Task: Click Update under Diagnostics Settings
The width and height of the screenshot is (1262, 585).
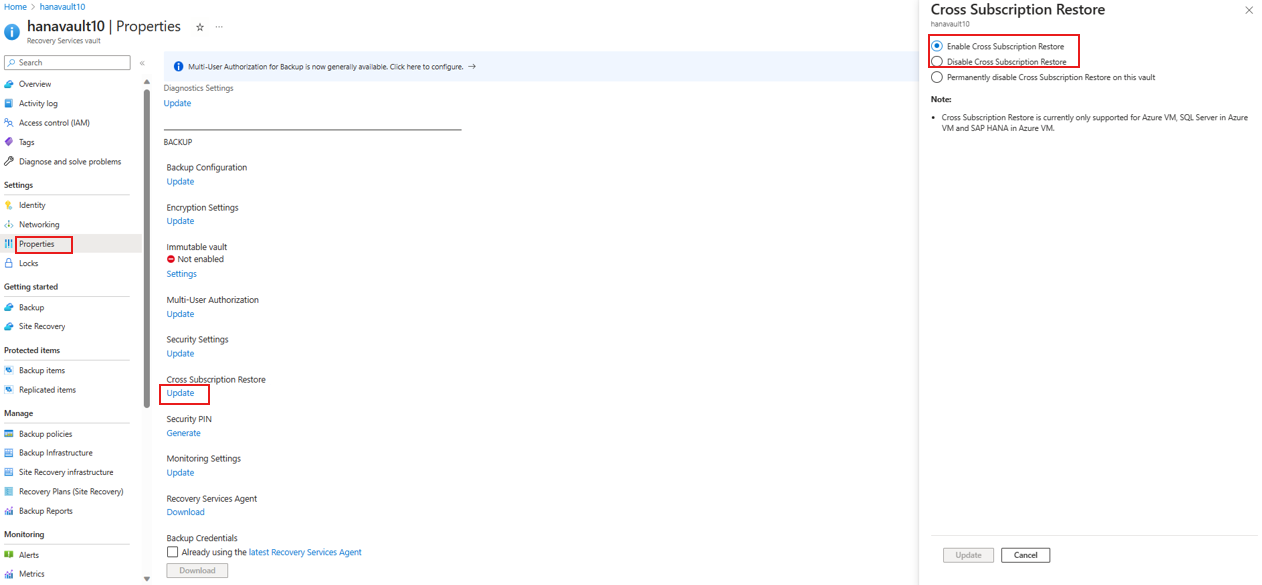Action: (x=177, y=103)
